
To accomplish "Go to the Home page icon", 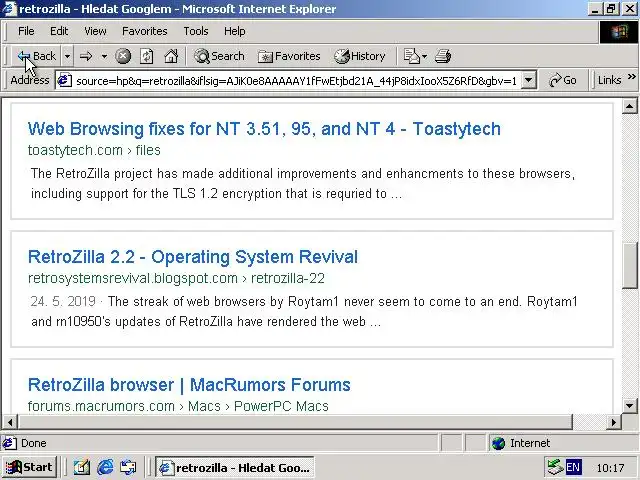I will (171, 56).
